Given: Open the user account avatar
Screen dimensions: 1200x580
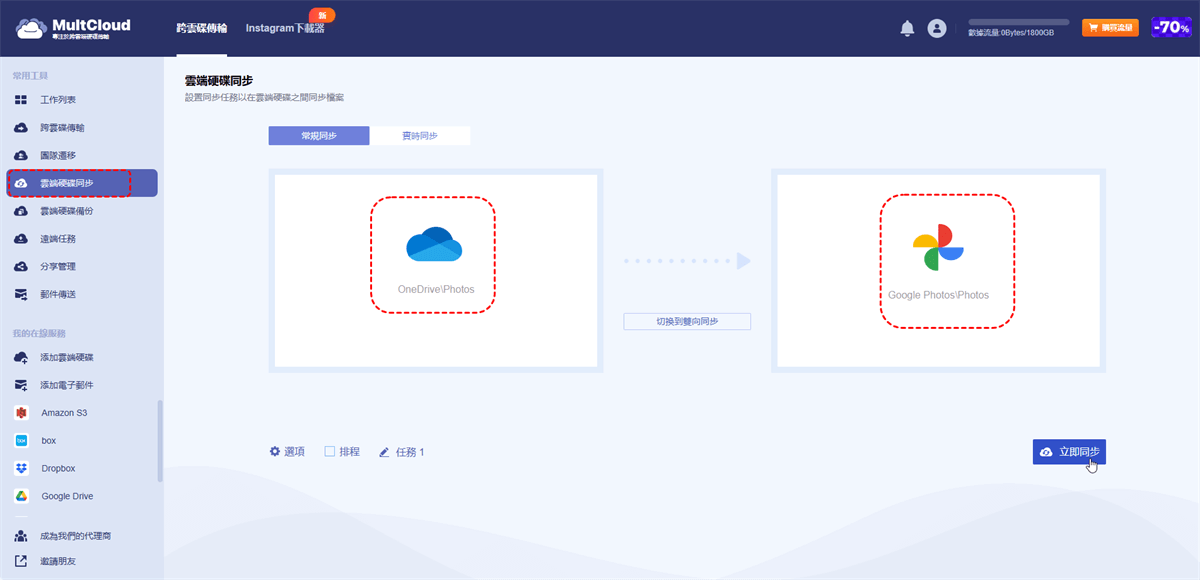Looking at the screenshot, I should tap(937, 29).
